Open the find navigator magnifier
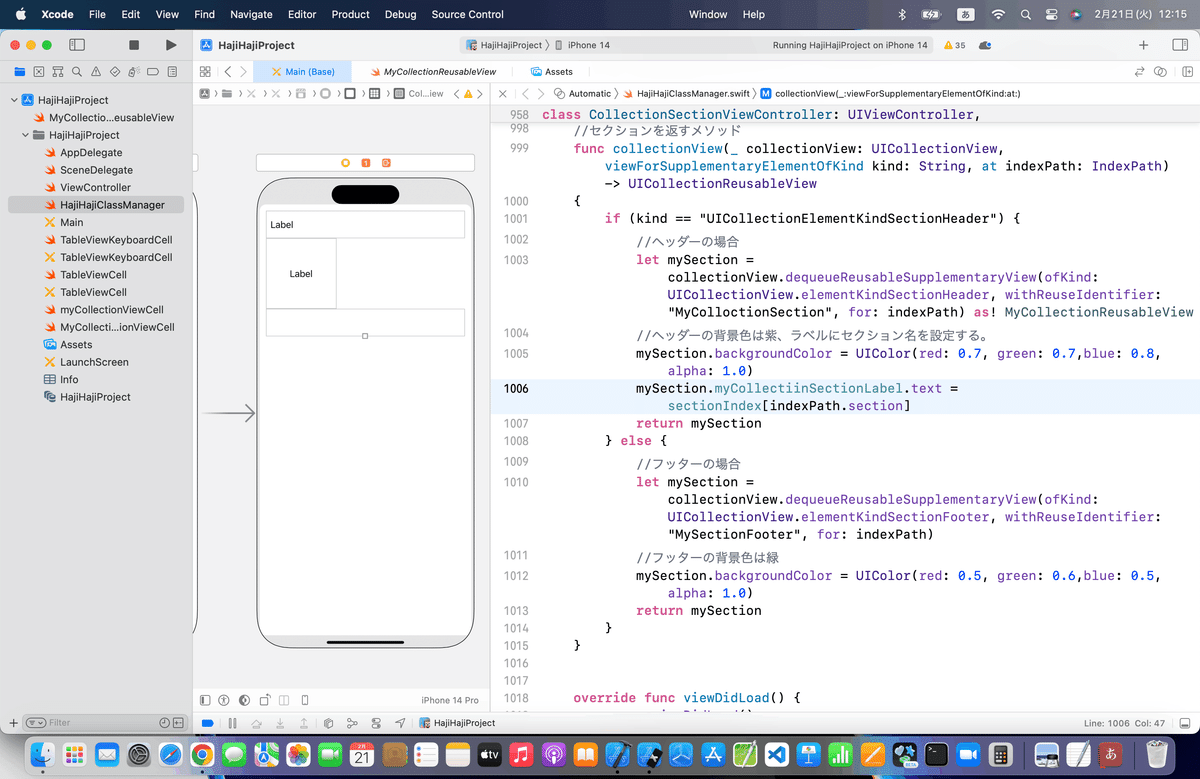This screenshot has height=779, width=1200. 76,71
